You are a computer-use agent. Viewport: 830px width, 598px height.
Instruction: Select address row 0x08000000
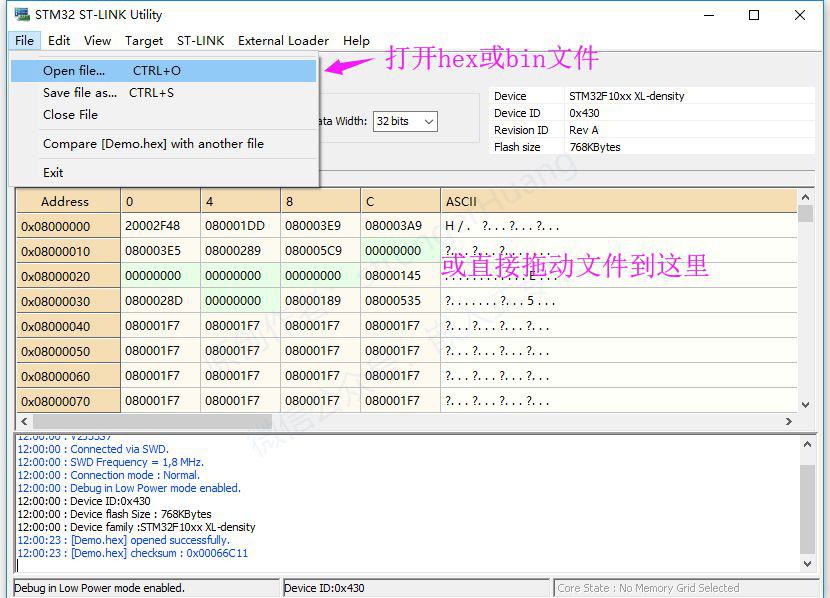(x=68, y=226)
